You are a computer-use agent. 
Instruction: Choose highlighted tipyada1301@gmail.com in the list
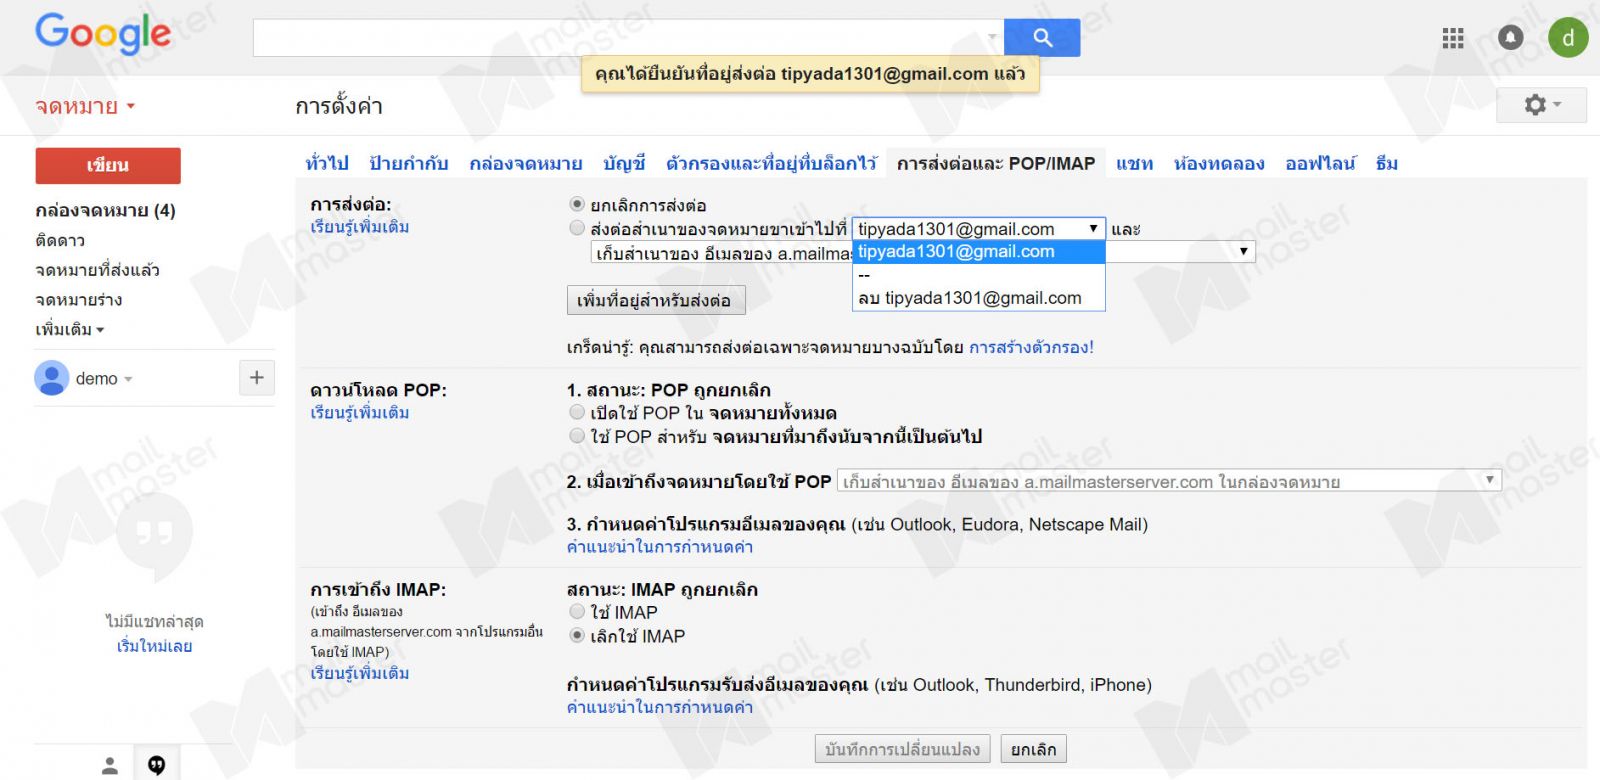(979, 251)
